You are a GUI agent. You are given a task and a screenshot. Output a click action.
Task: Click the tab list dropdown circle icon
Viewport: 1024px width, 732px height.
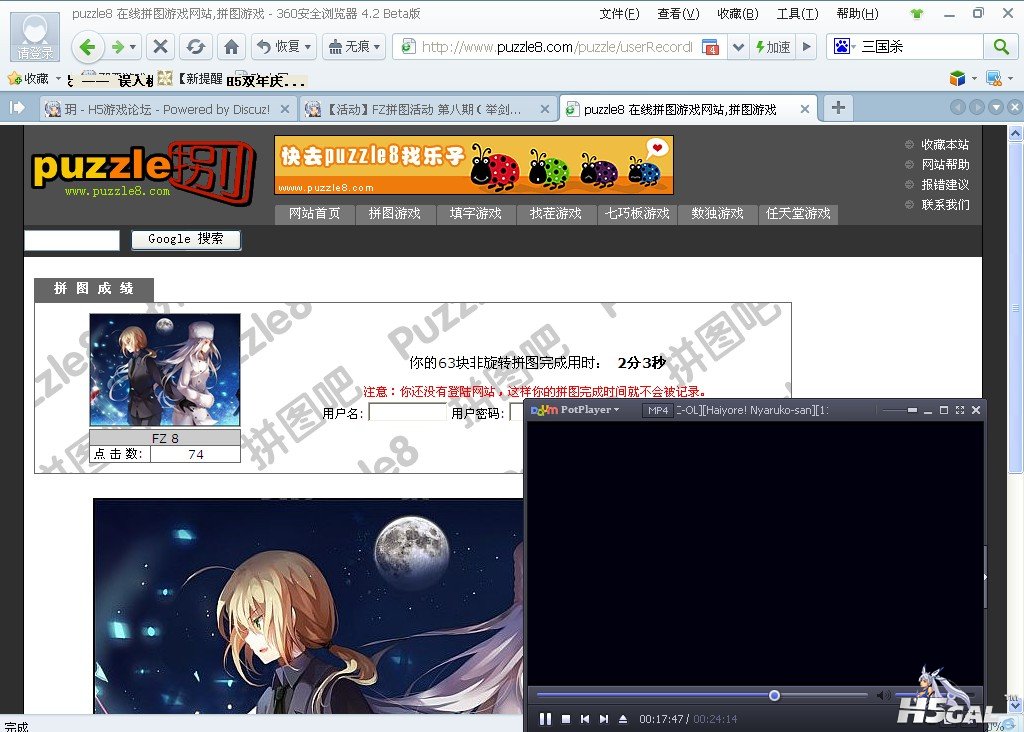[996, 108]
